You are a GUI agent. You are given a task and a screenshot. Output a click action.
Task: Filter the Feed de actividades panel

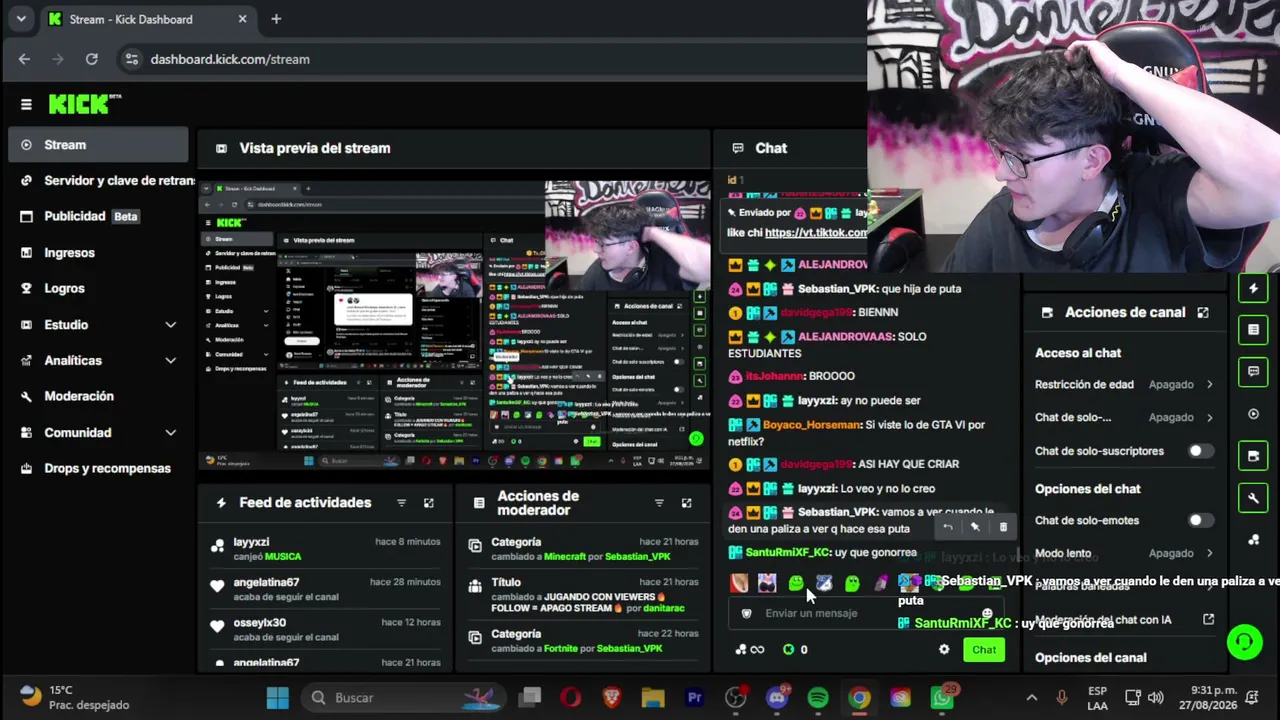(401, 503)
